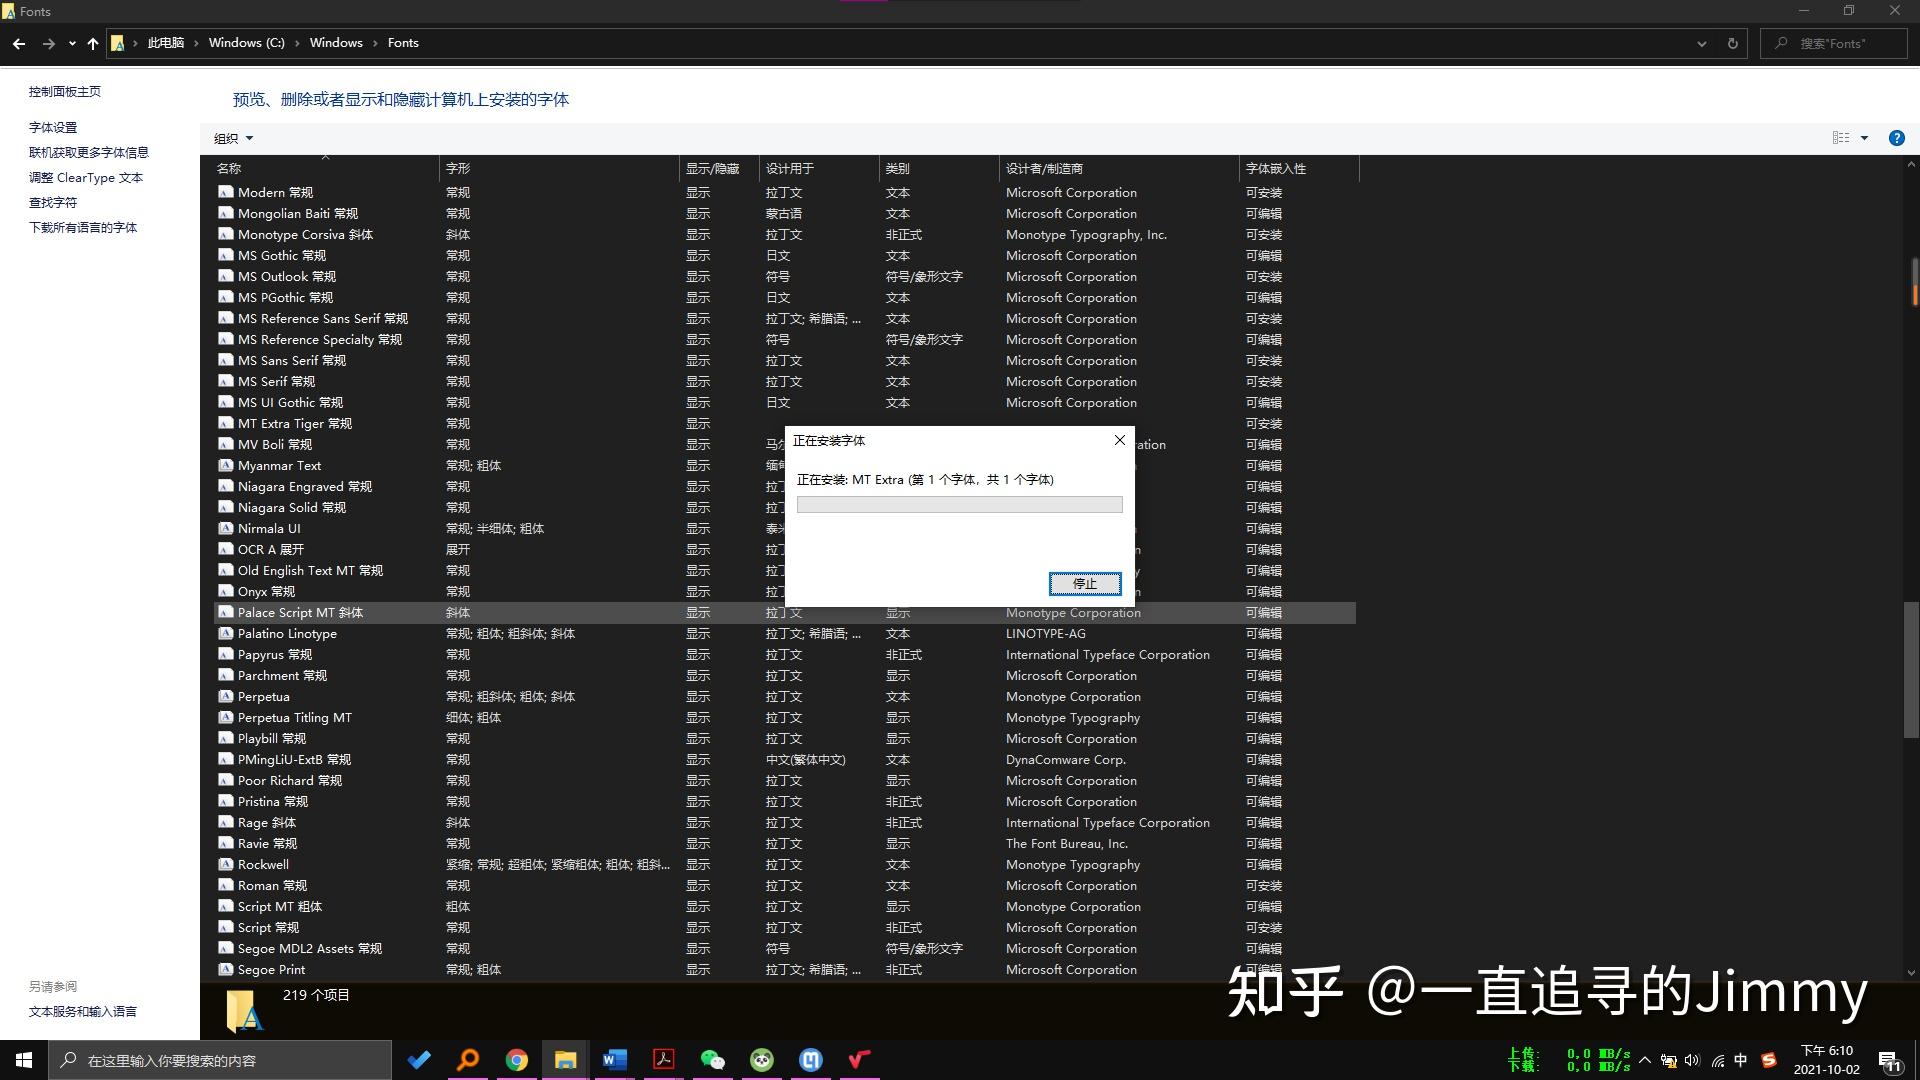
Task: Click the change view layout icon
Action: point(1841,138)
